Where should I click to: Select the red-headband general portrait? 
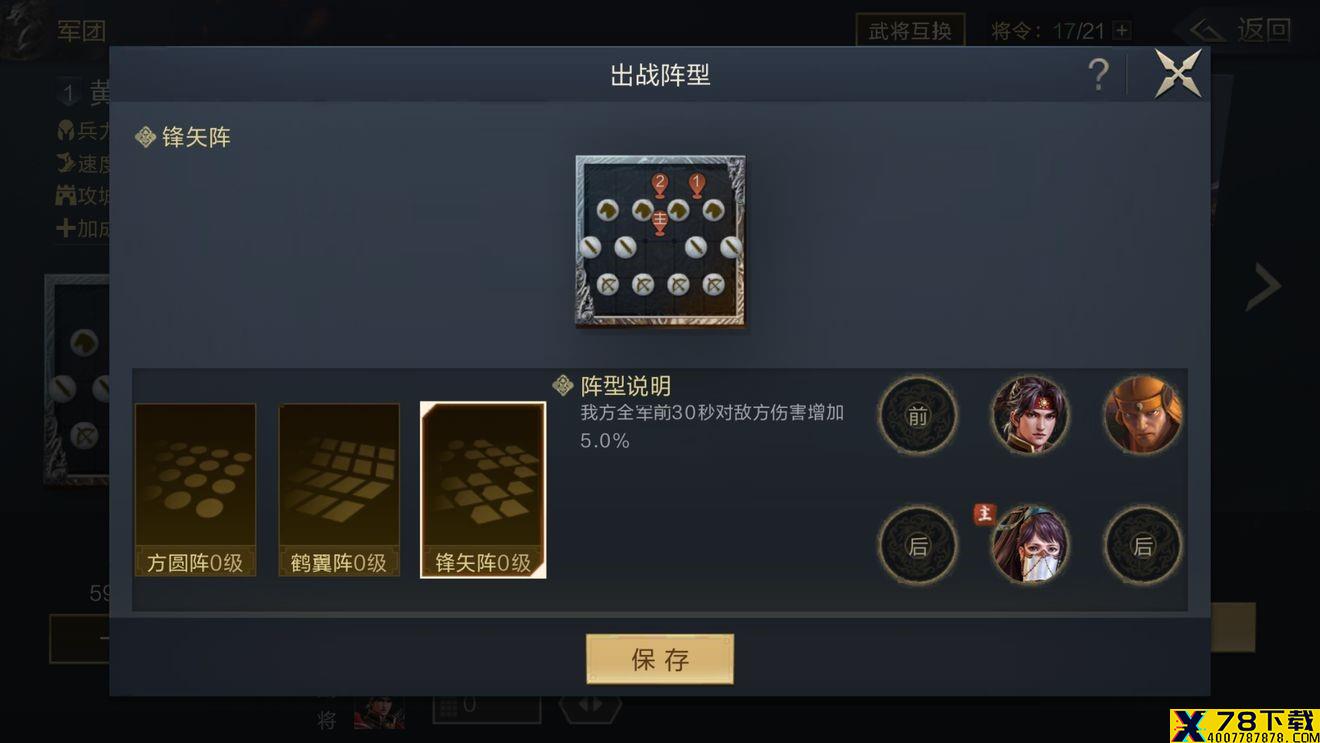[x=1030, y=415]
